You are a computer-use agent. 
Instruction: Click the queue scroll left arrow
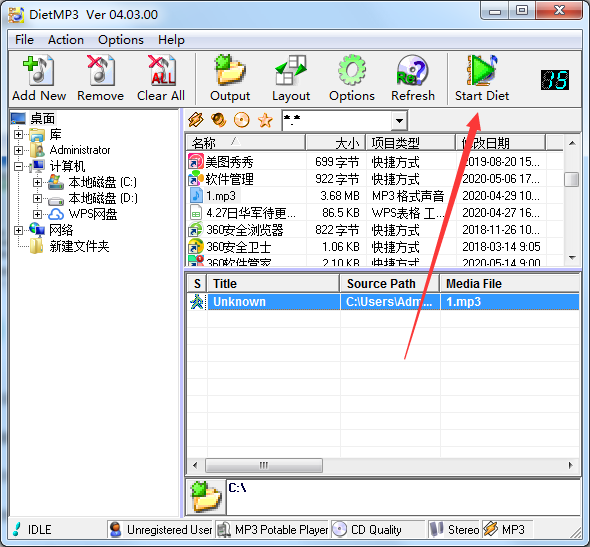[x=195, y=465]
